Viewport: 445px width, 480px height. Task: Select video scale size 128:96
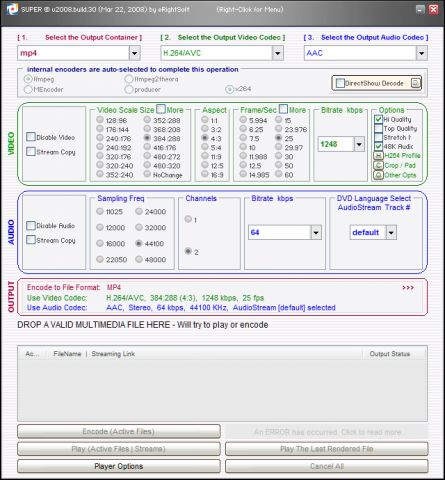100,119
